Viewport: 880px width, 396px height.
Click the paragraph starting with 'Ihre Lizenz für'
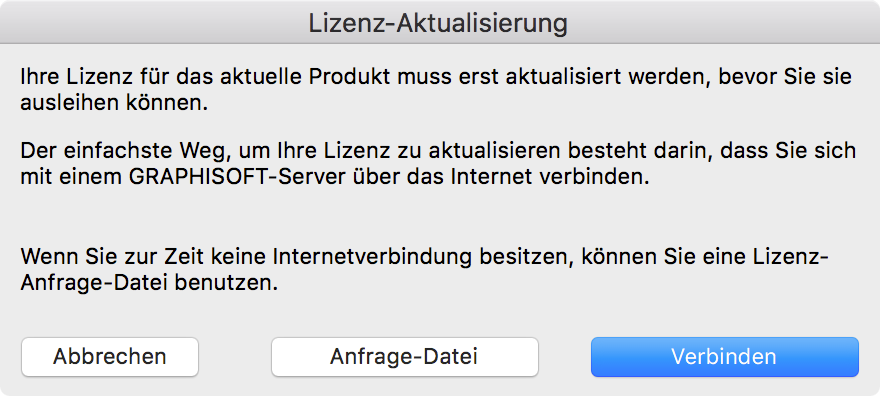(436, 90)
